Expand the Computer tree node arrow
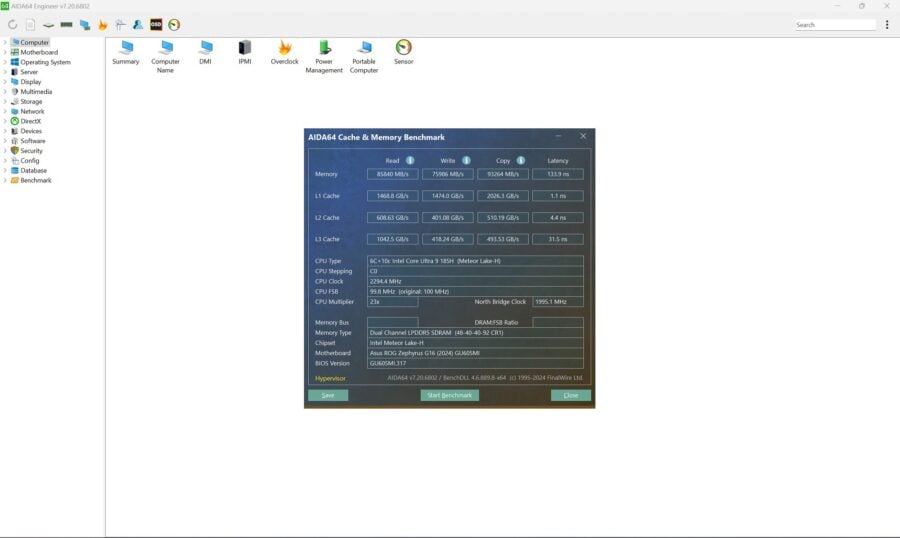The image size is (900, 538). (5, 42)
